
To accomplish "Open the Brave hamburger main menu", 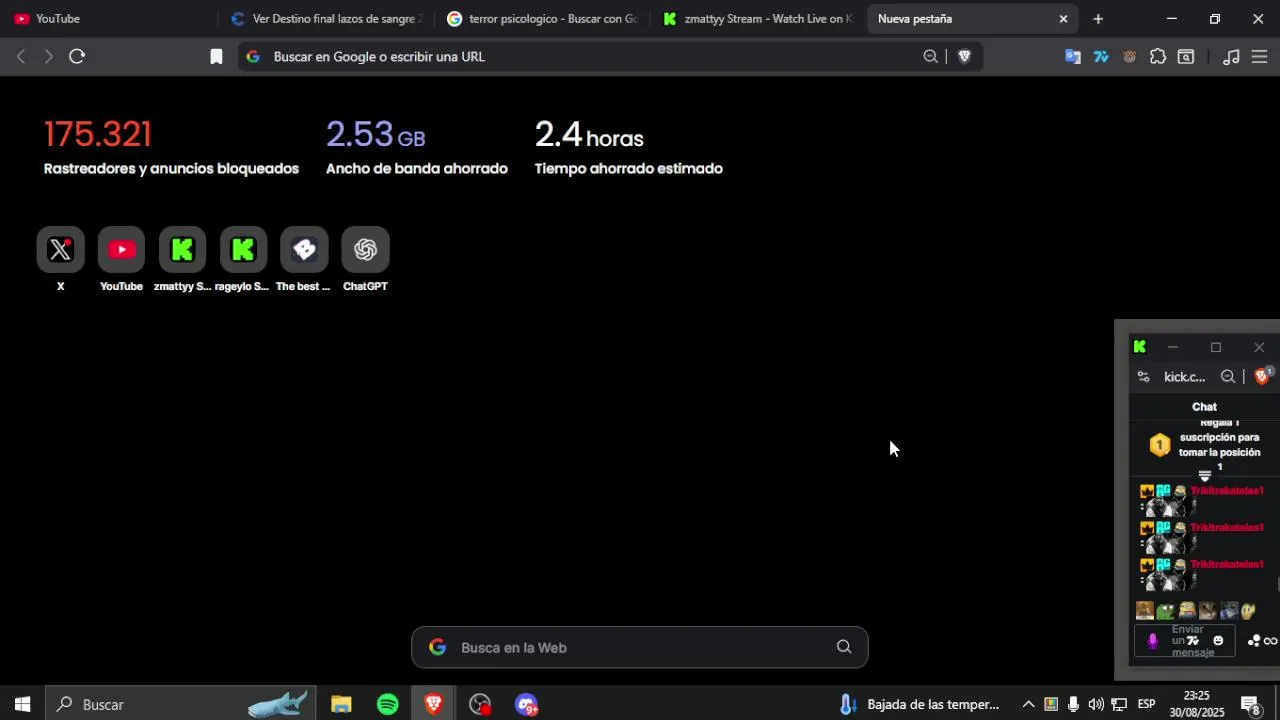I will coord(1259,57).
